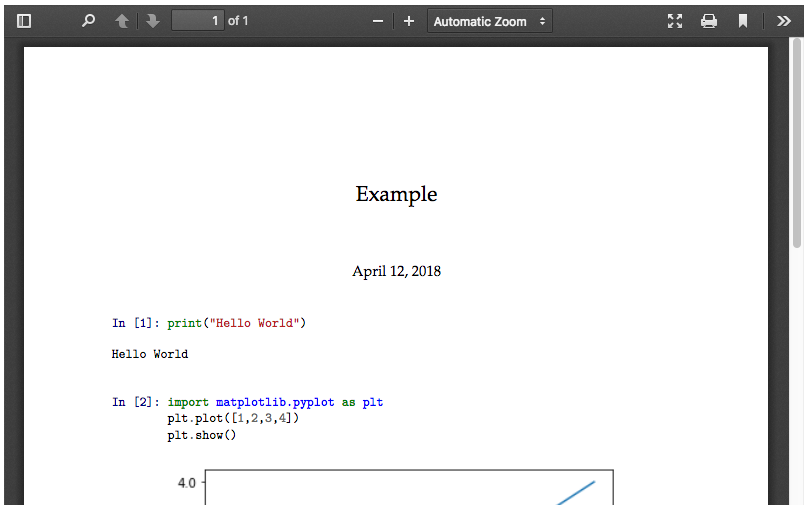
Task: Zoom out with the minus button
Action: tap(378, 21)
